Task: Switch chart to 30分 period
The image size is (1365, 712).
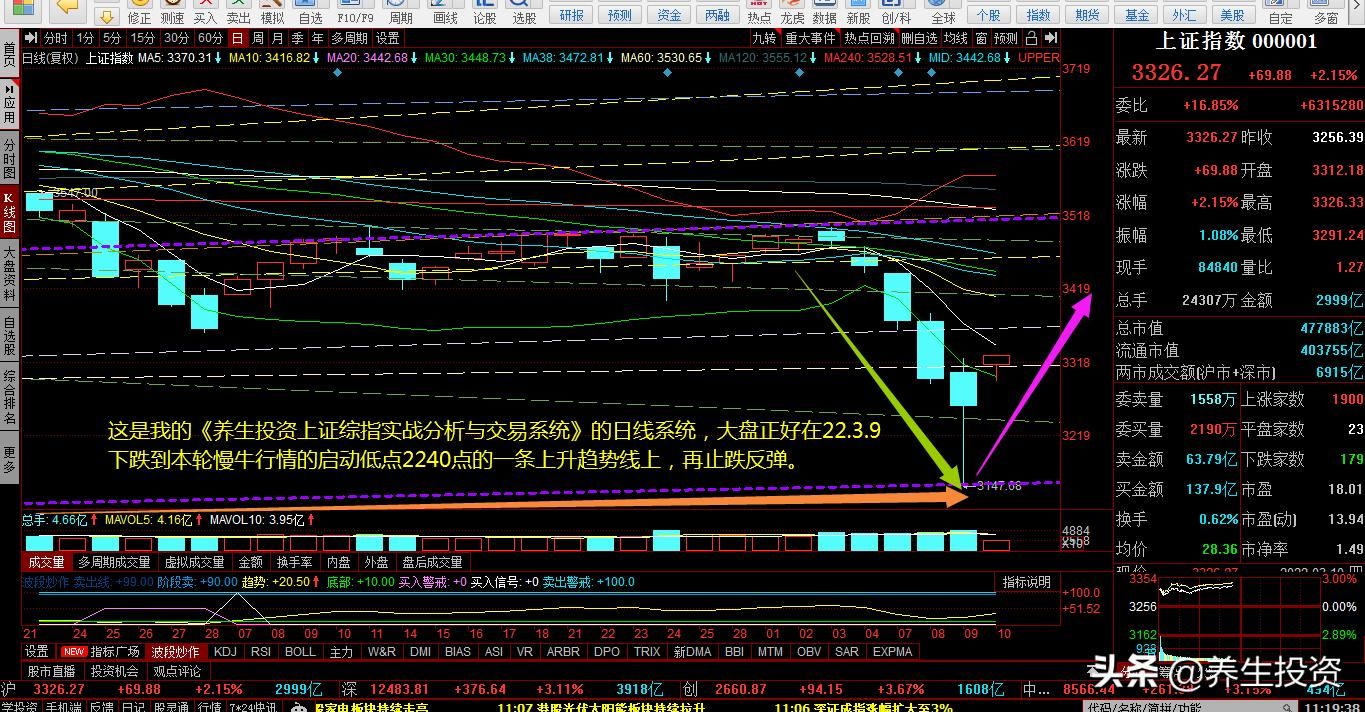Action: [x=177, y=38]
